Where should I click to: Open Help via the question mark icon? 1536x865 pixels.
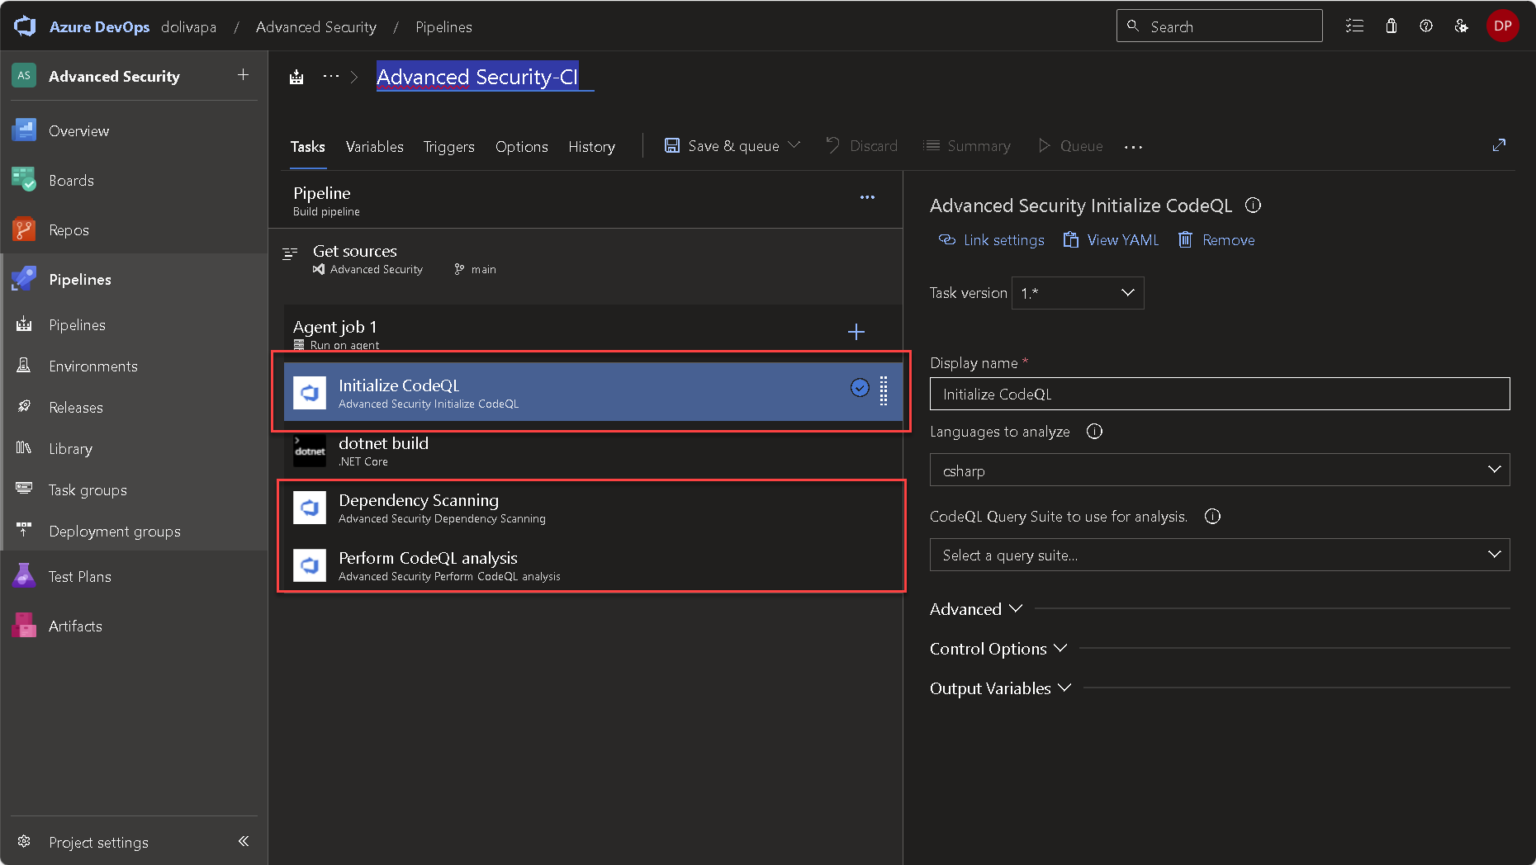[x=1426, y=26]
